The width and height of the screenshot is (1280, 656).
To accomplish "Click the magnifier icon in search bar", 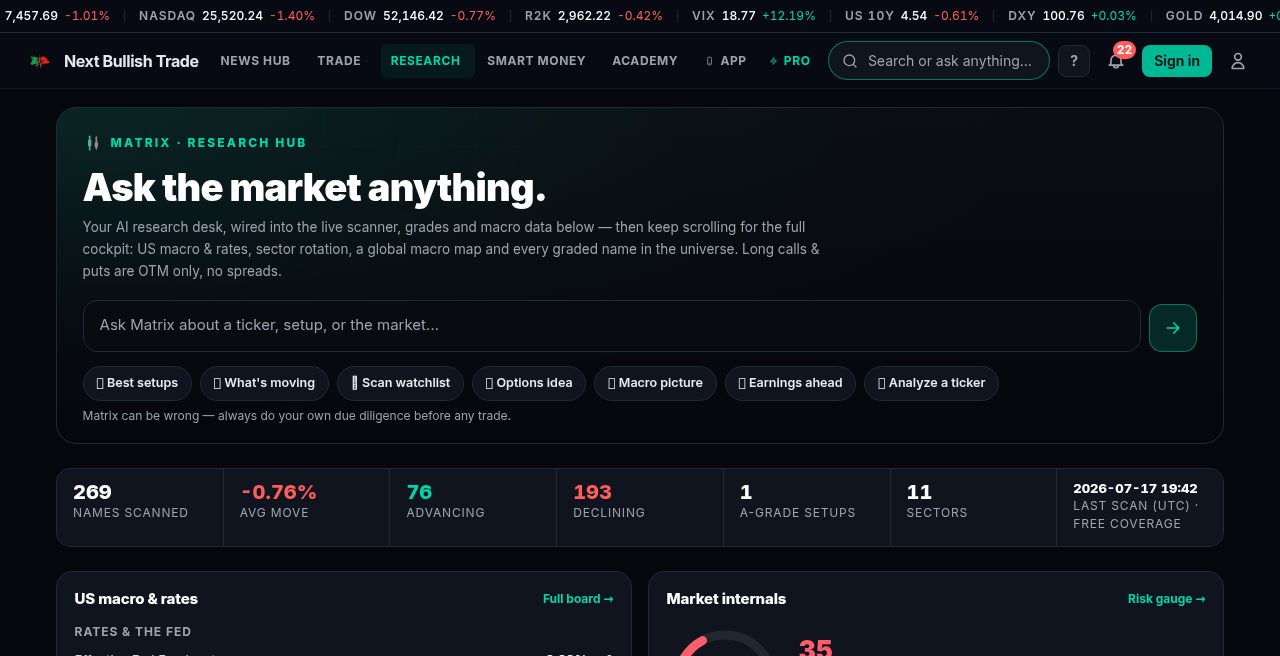I will tap(850, 61).
